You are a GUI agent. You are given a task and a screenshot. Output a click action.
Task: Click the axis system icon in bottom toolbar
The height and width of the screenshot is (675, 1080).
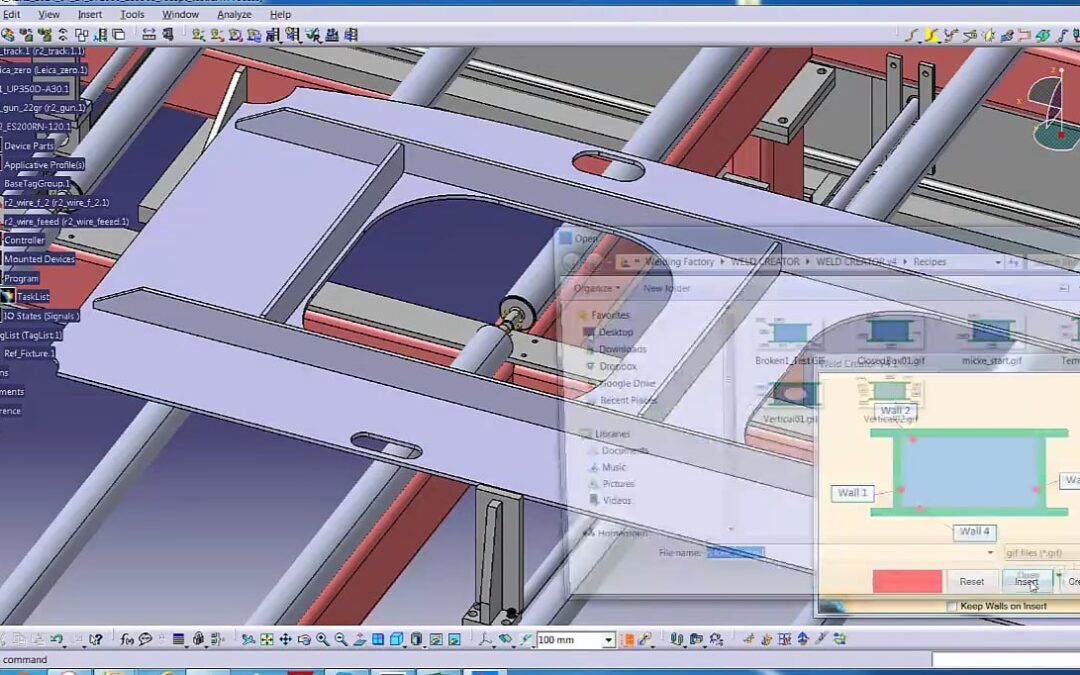click(x=486, y=640)
